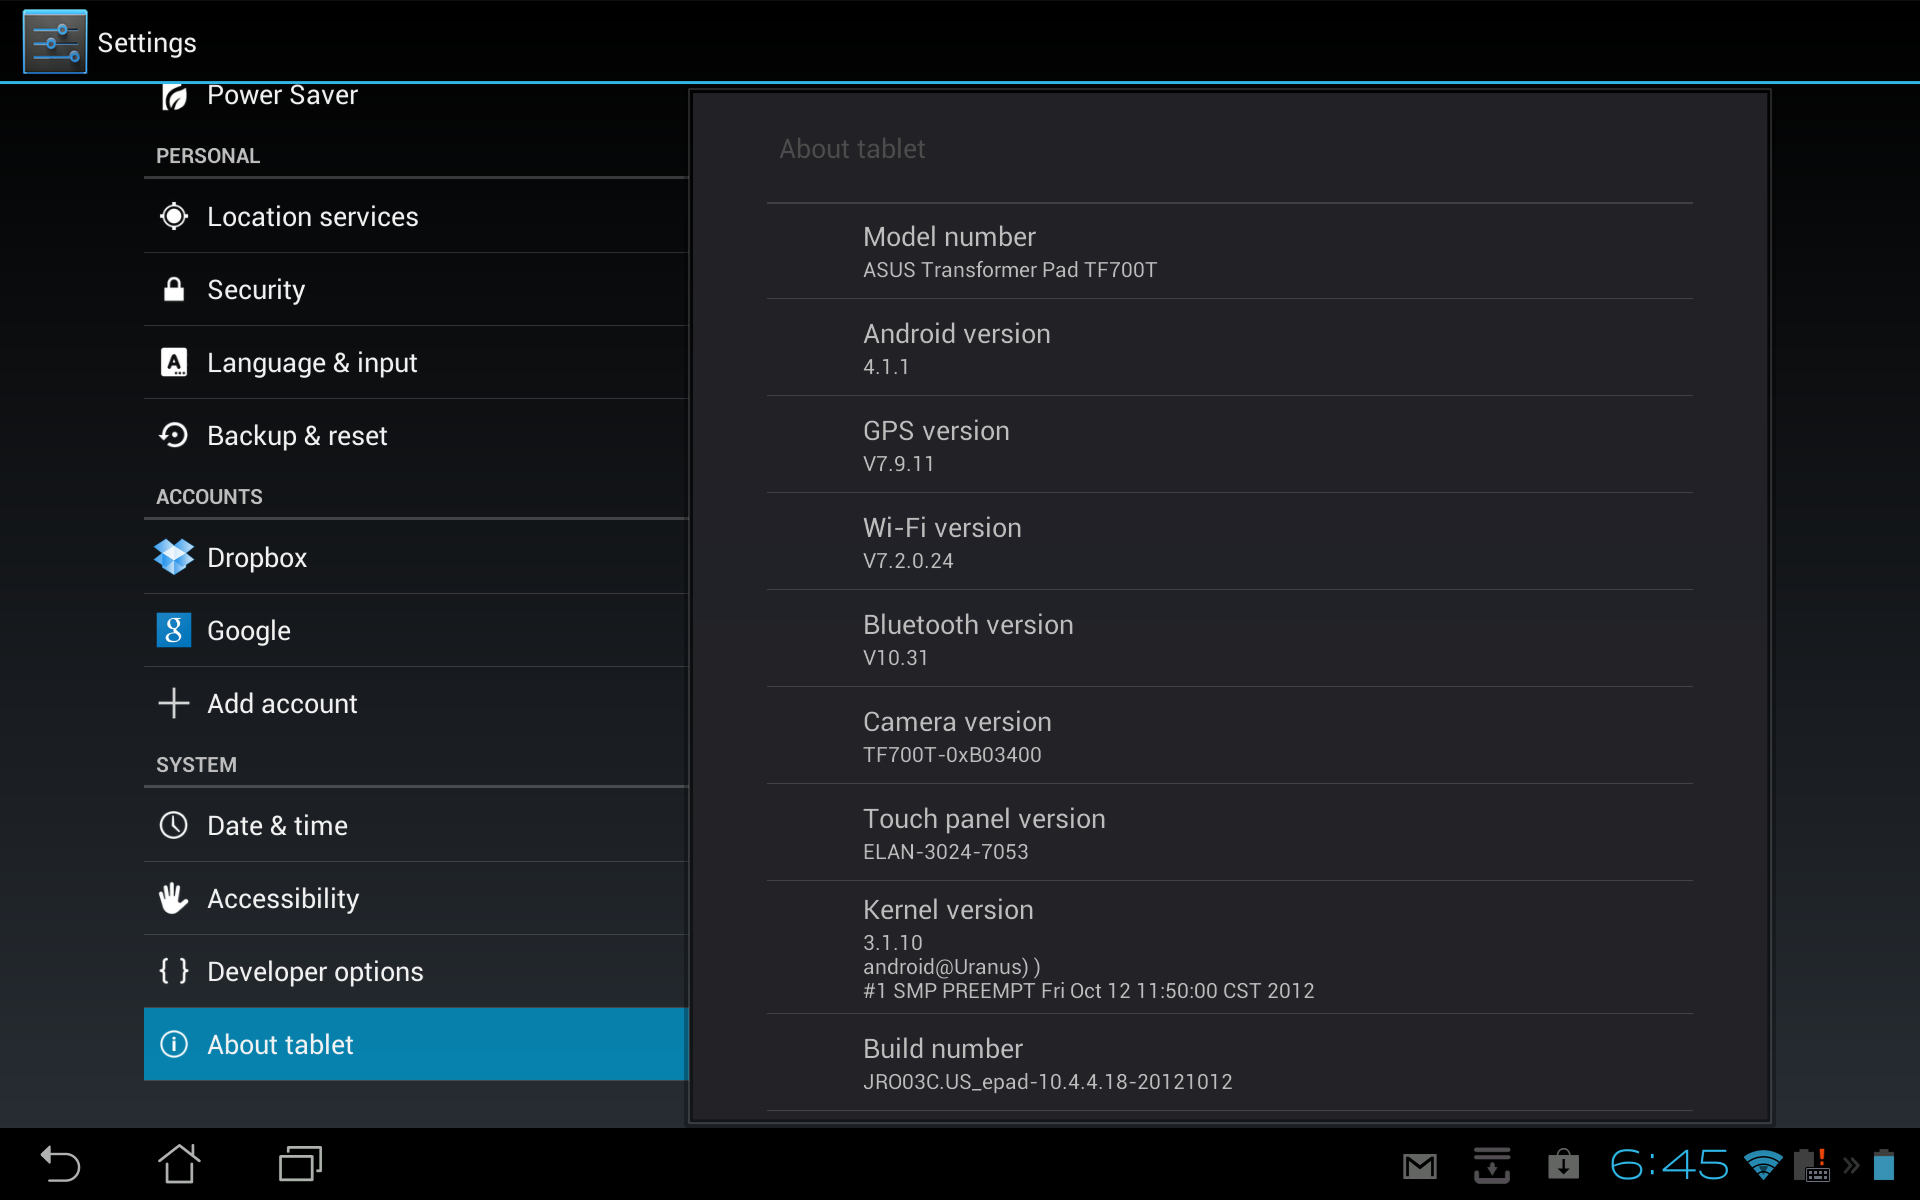
Task: Tap the Wi-Fi status icon
Action: click(x=1762, y=1165)
